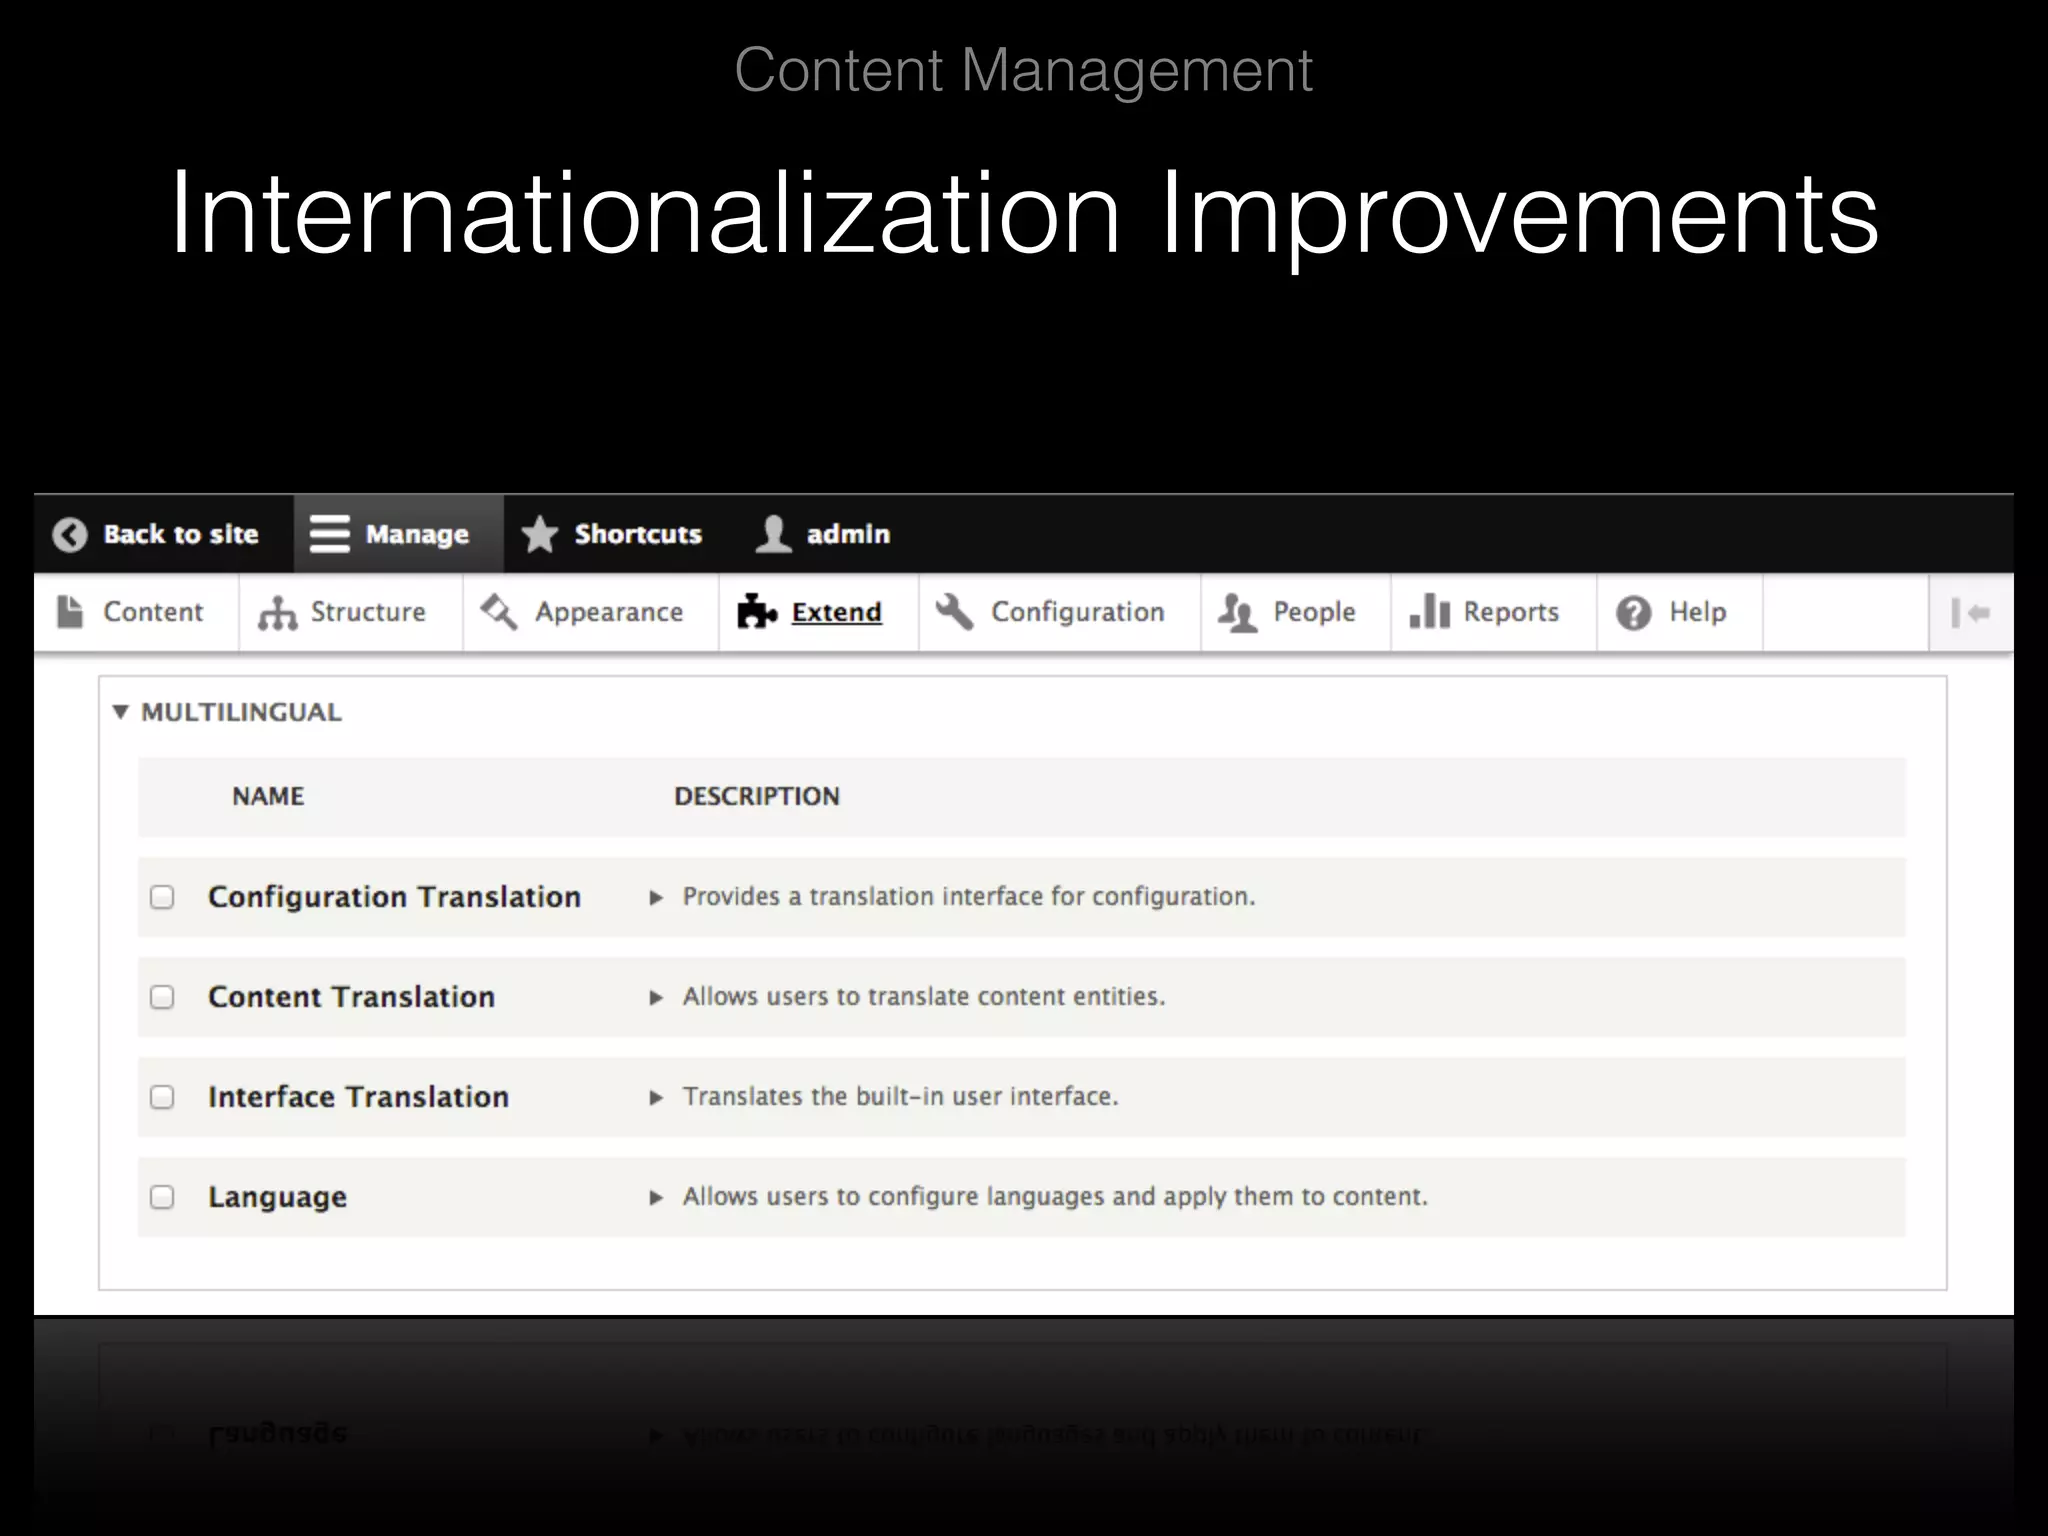Screen dimensions: 2048x1536
Task: Click the Configuration Translation module name
Action: (x=394, y=897)
